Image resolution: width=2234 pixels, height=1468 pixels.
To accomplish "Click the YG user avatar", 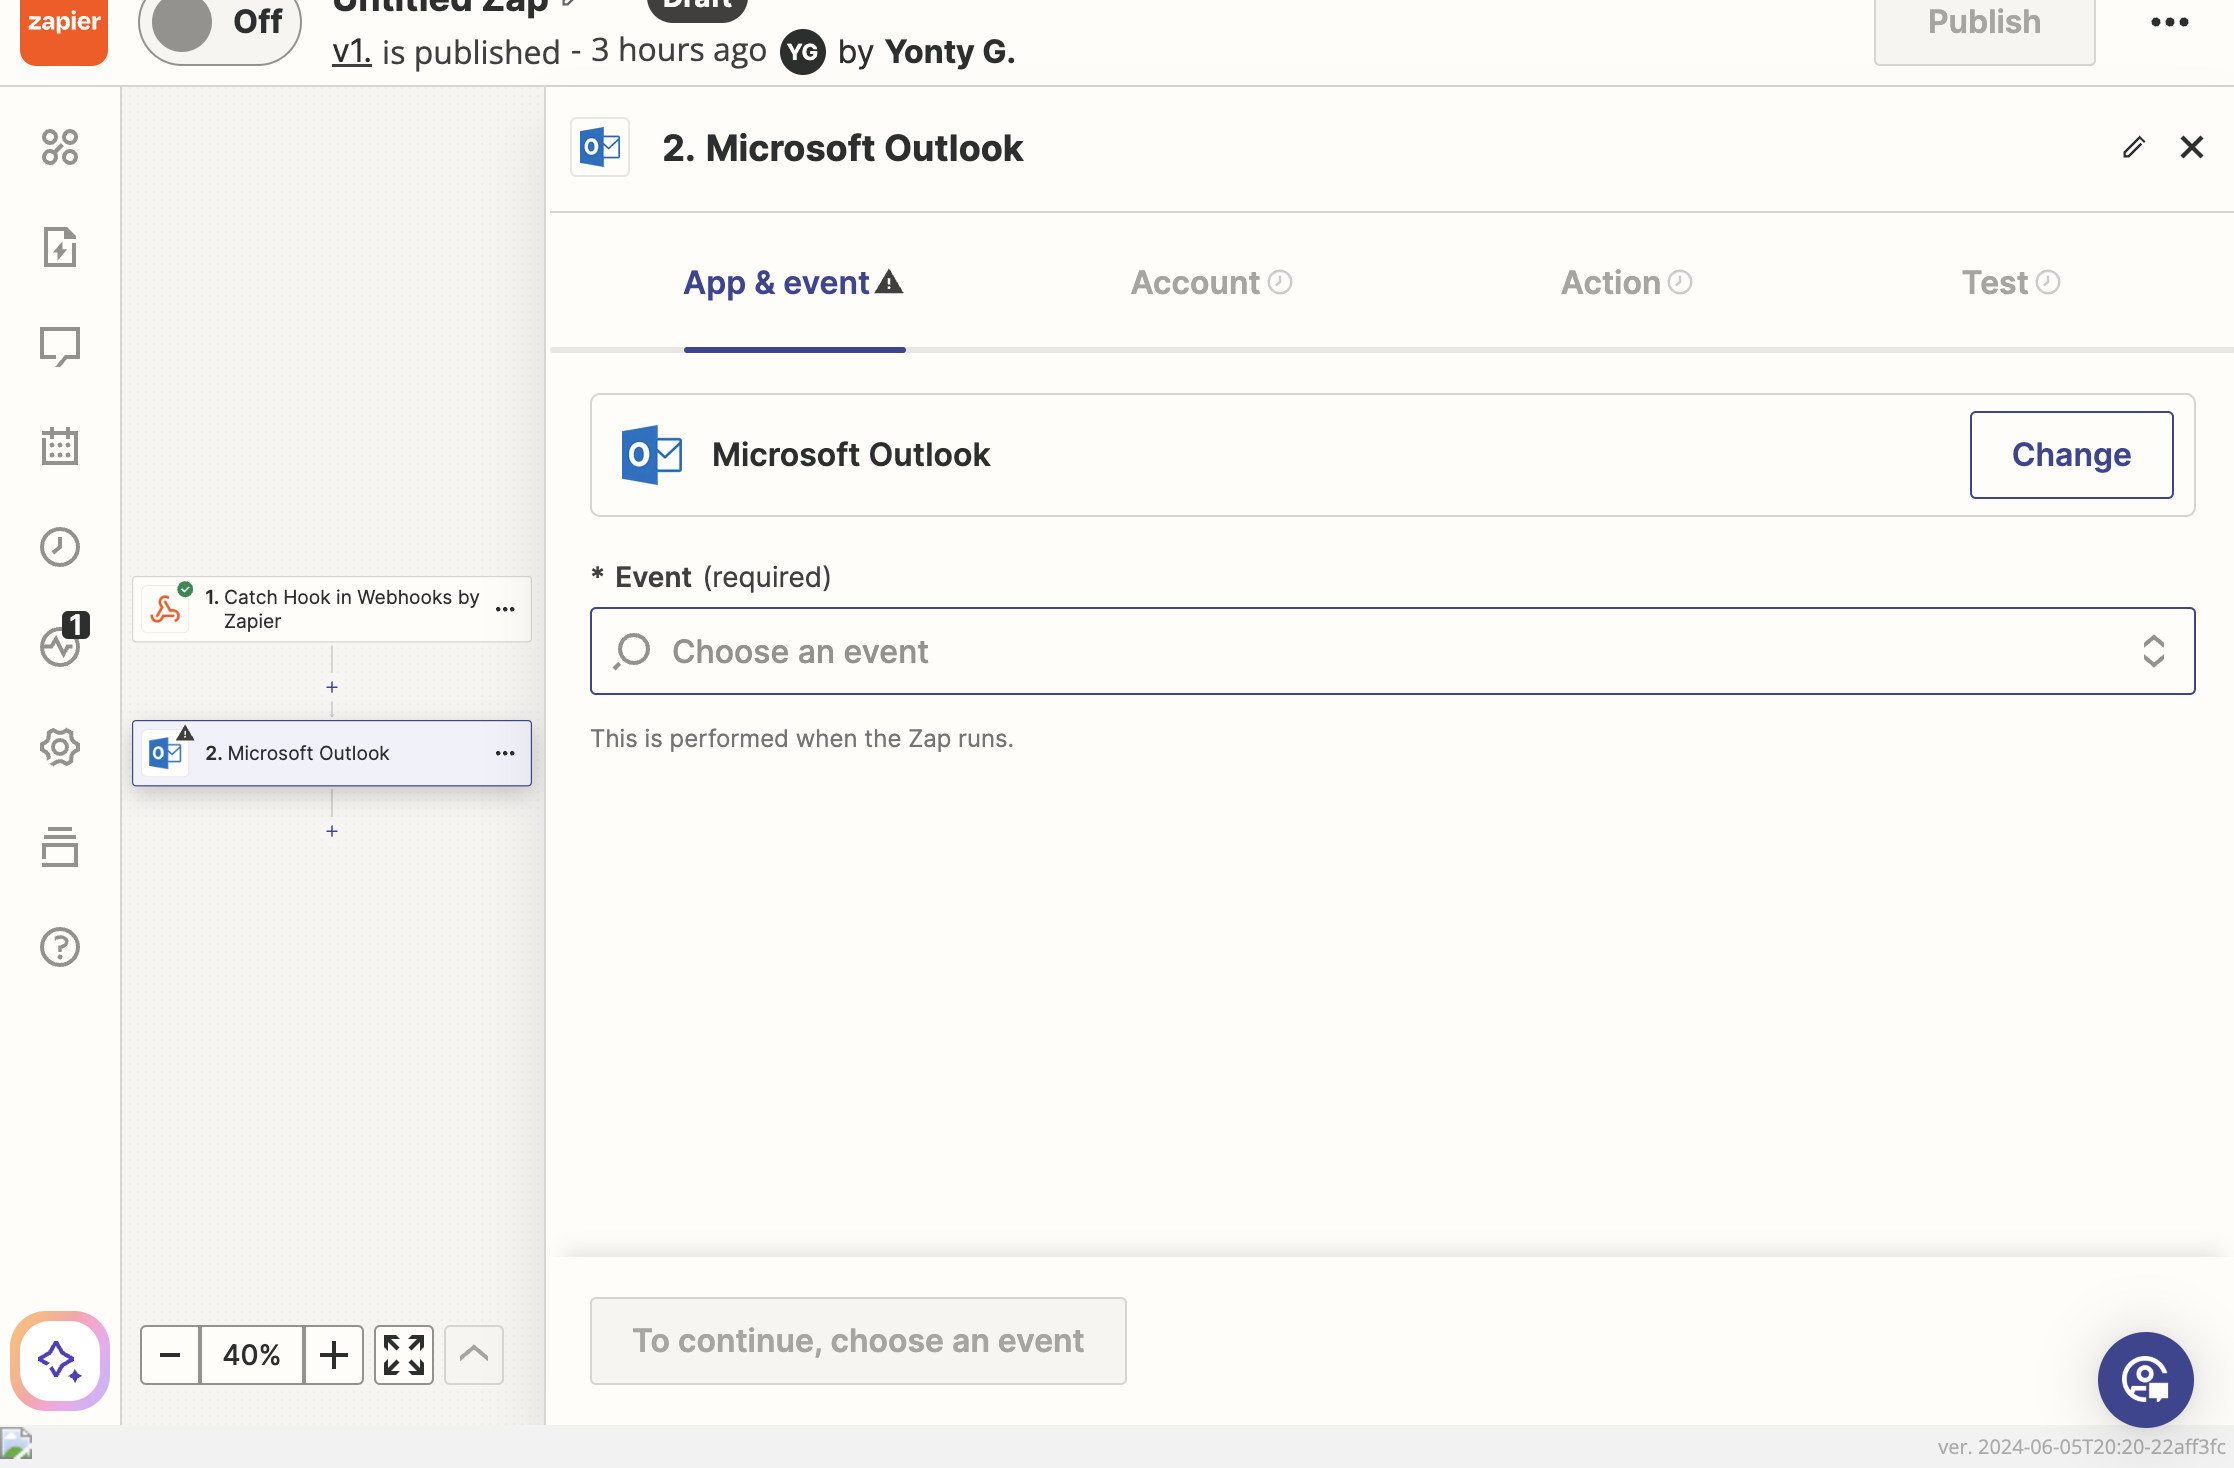I will [x=802, y=52].
